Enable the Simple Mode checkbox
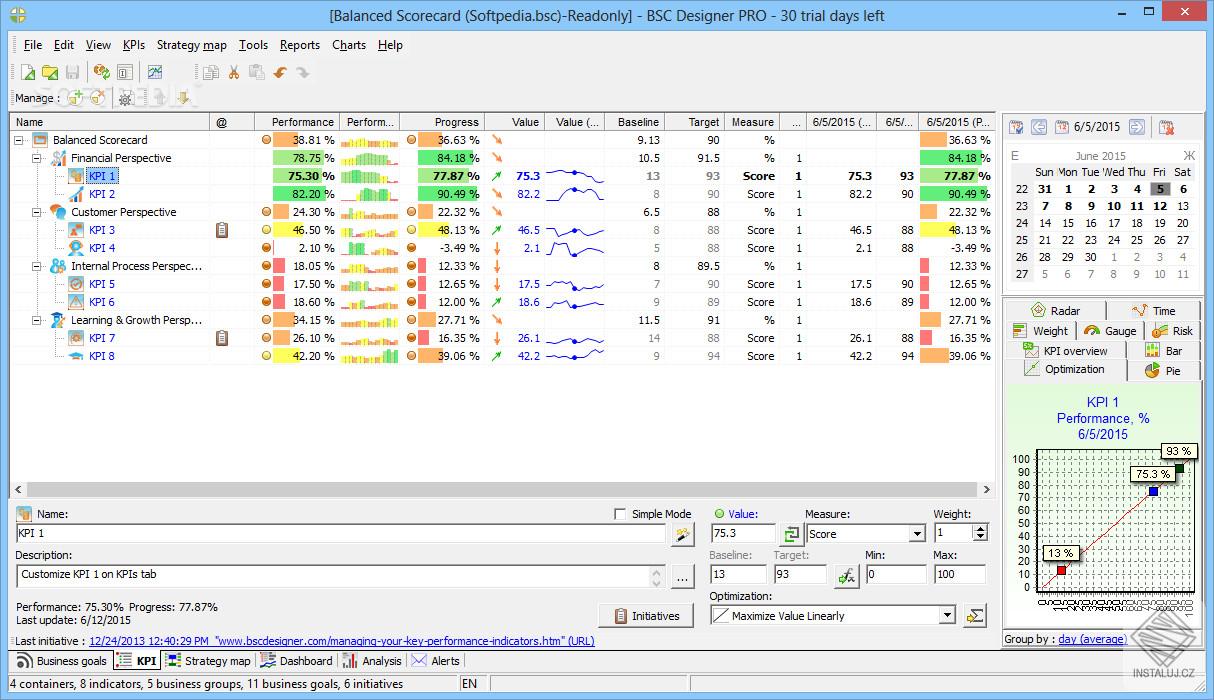1214x700 pixels. tap(620, 514)
